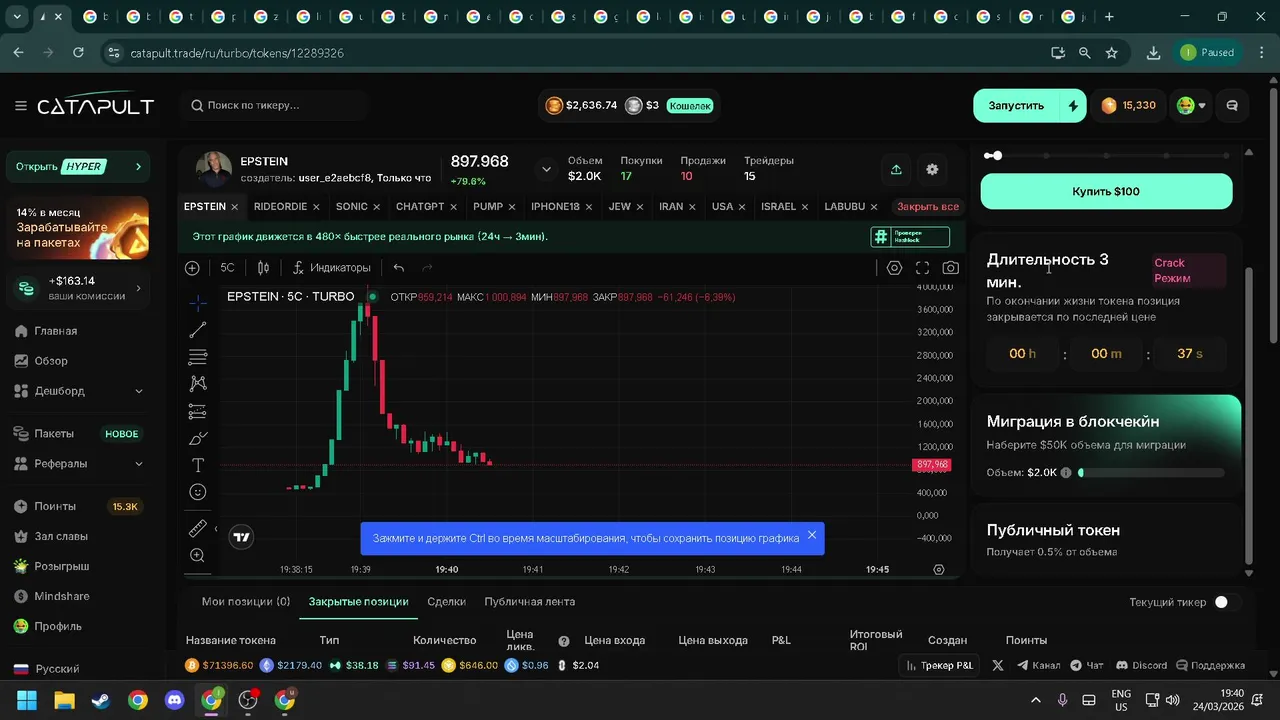Open the PnL tracker button

coord(940,665)
